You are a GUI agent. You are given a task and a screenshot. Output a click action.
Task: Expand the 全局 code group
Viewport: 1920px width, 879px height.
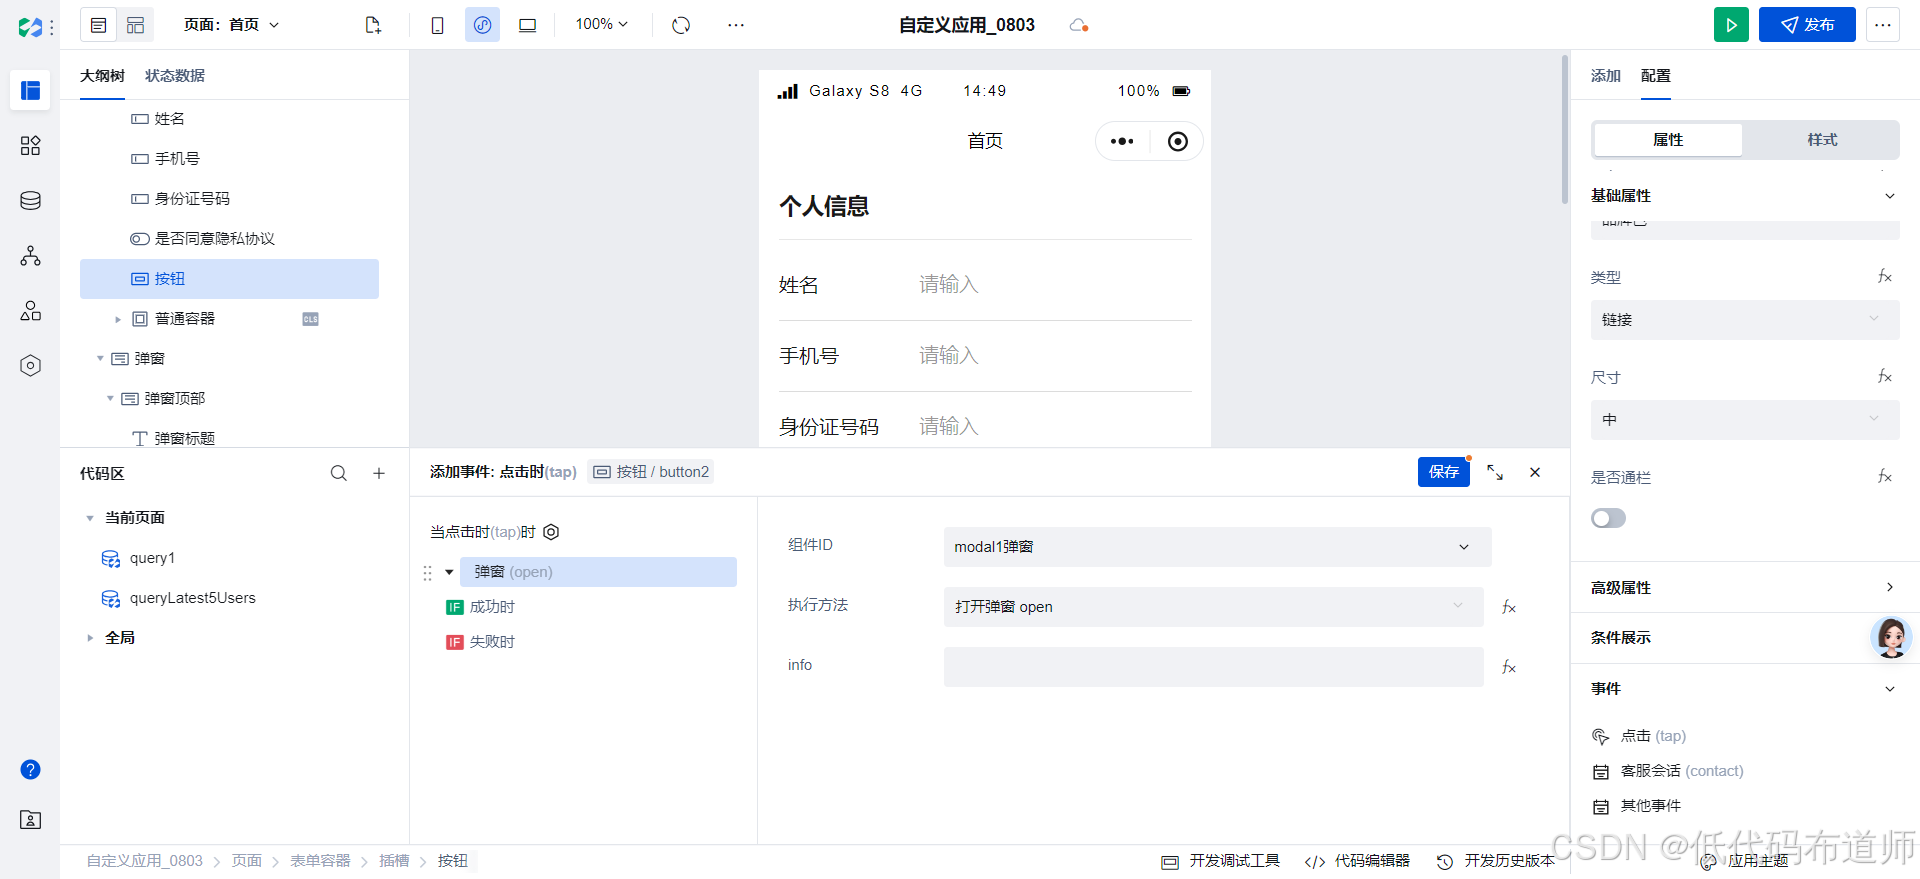pyautogui.click(x=90, y=638)
